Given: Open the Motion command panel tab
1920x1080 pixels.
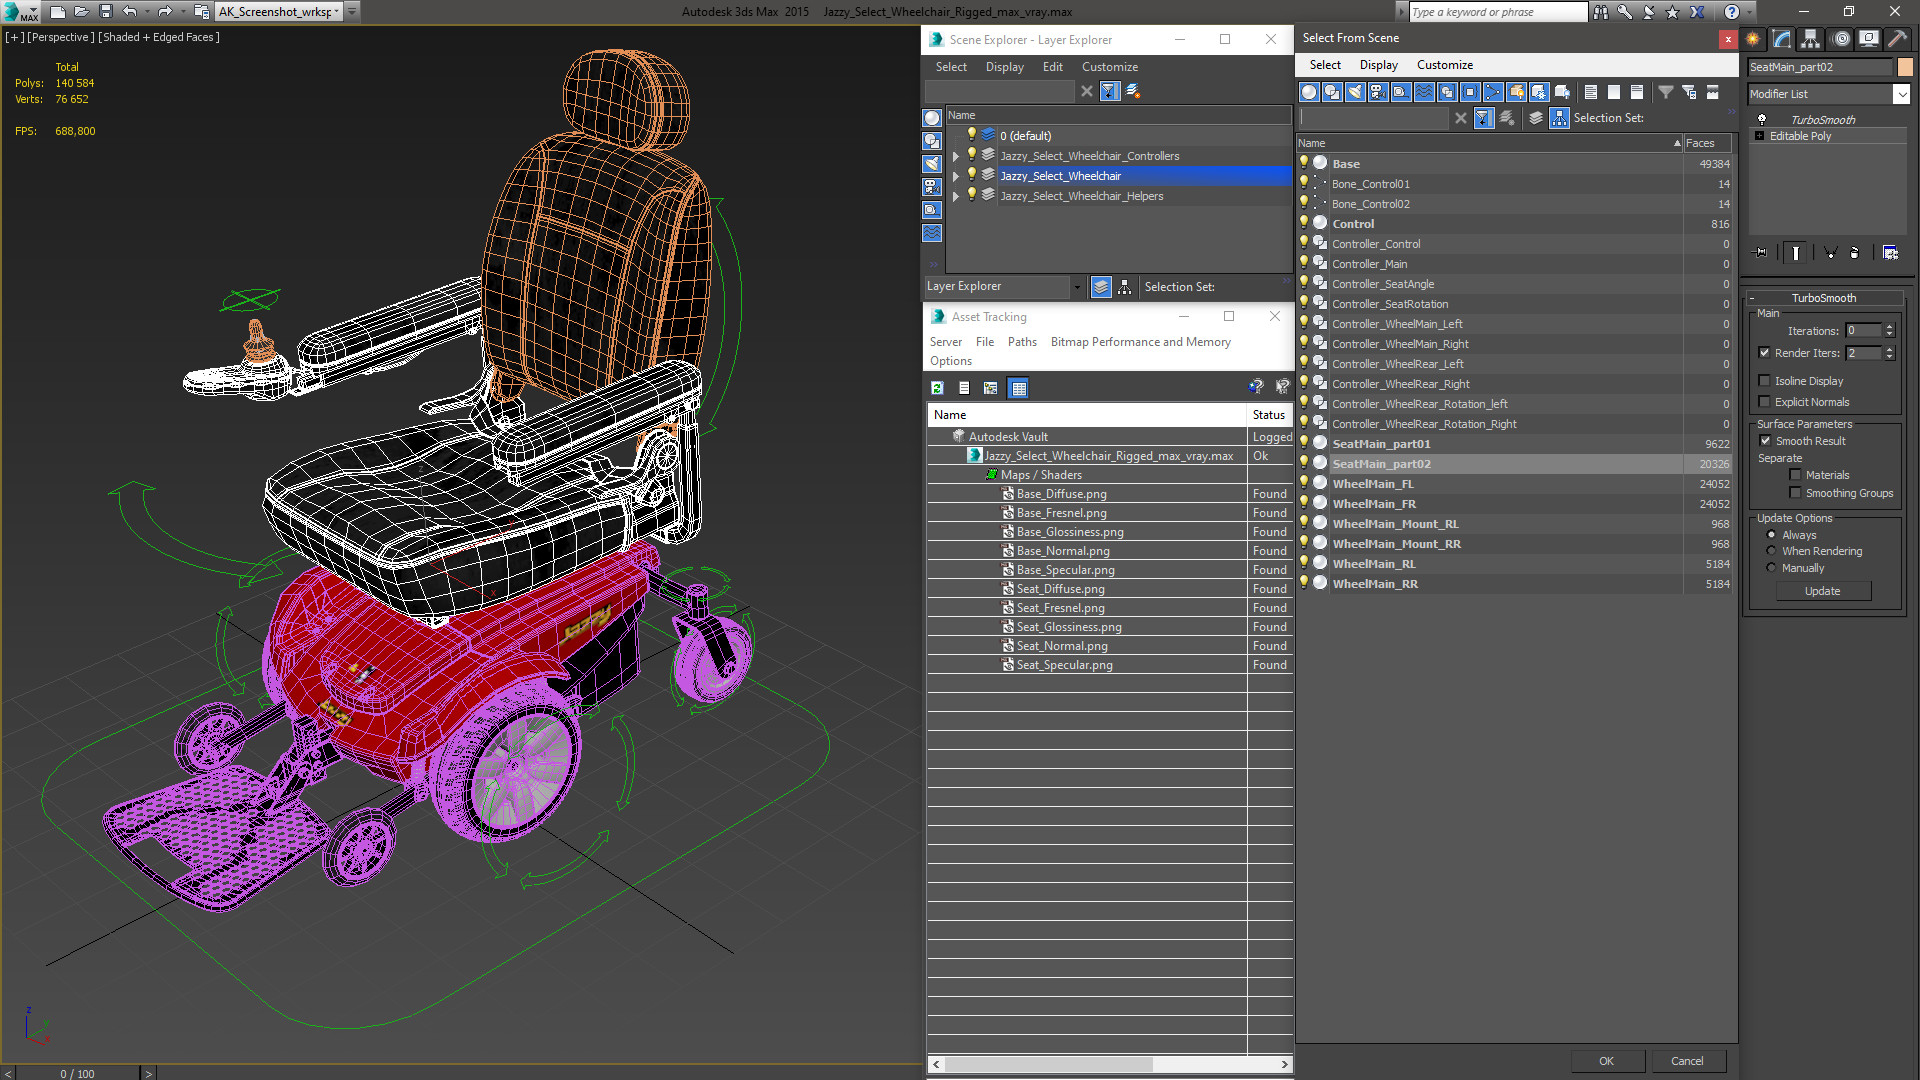Looking at the screenshot, I should point(1841,39).
